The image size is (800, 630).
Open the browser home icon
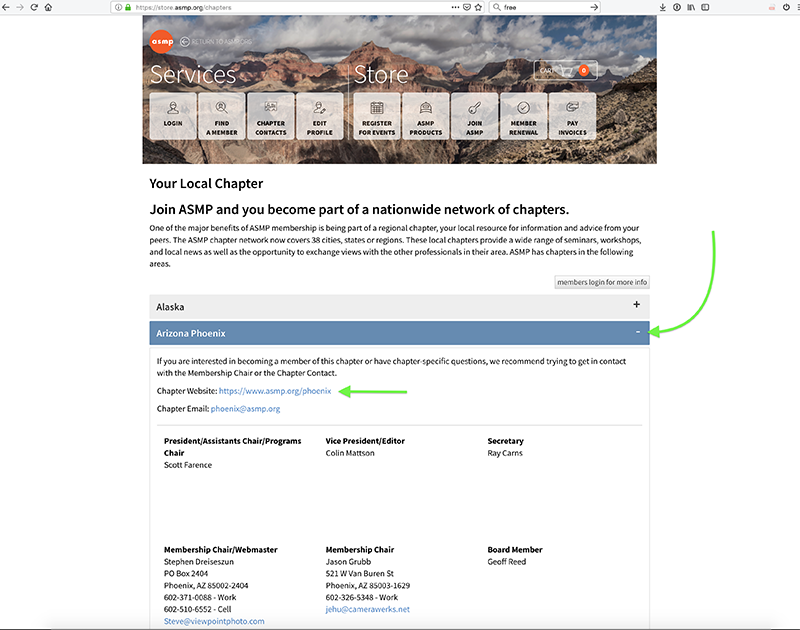click(48, 7)
